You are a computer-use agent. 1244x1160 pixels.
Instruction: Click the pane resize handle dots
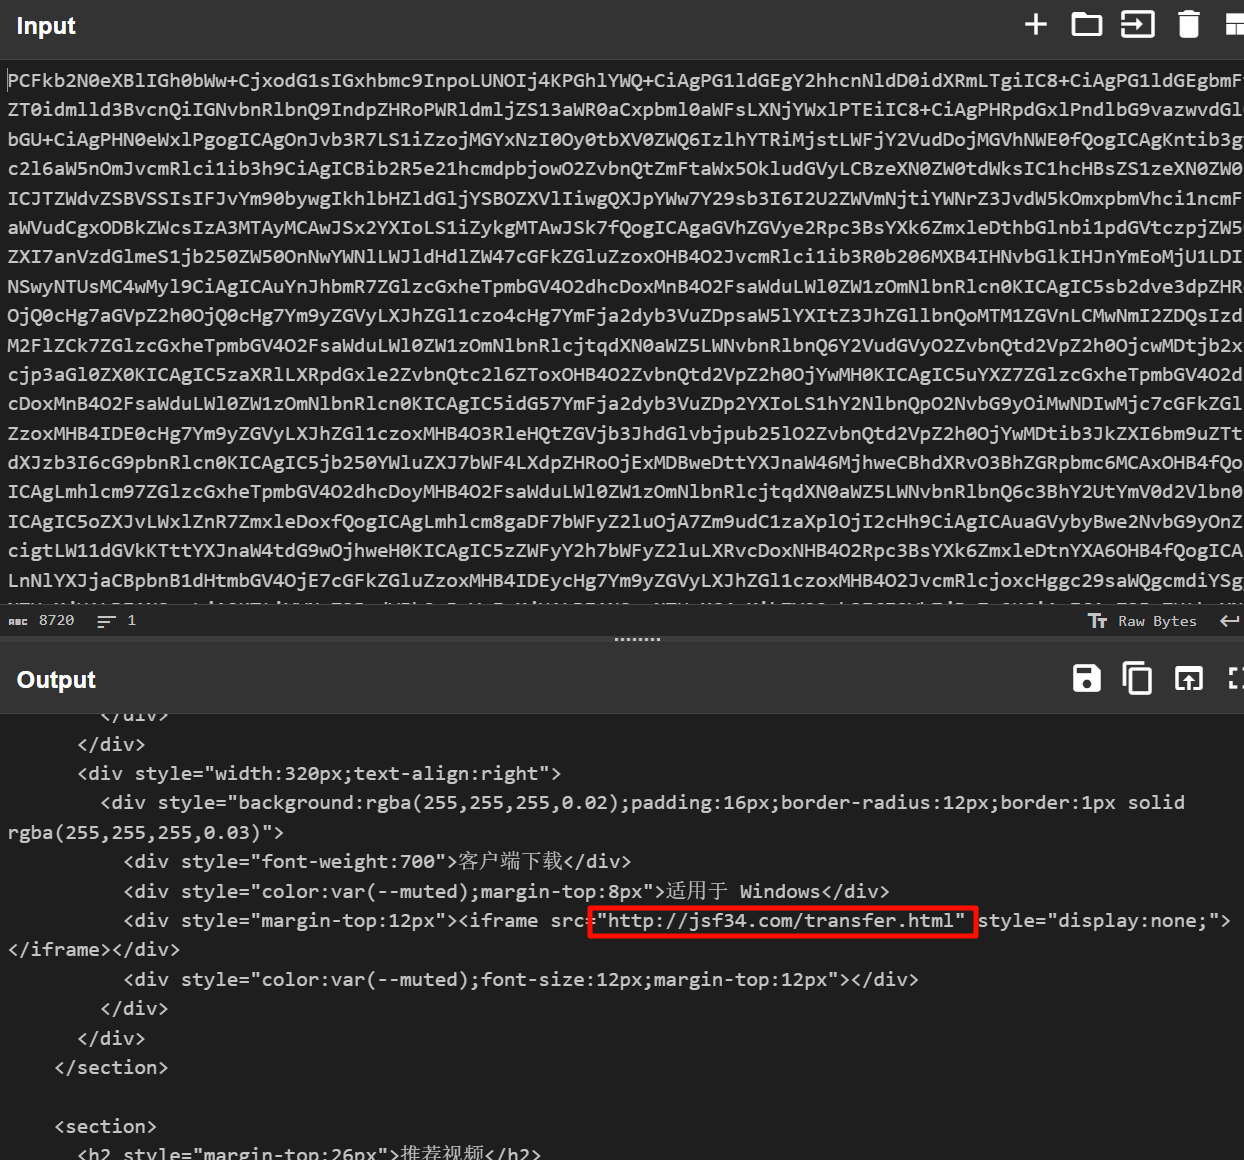click(637, 639)
